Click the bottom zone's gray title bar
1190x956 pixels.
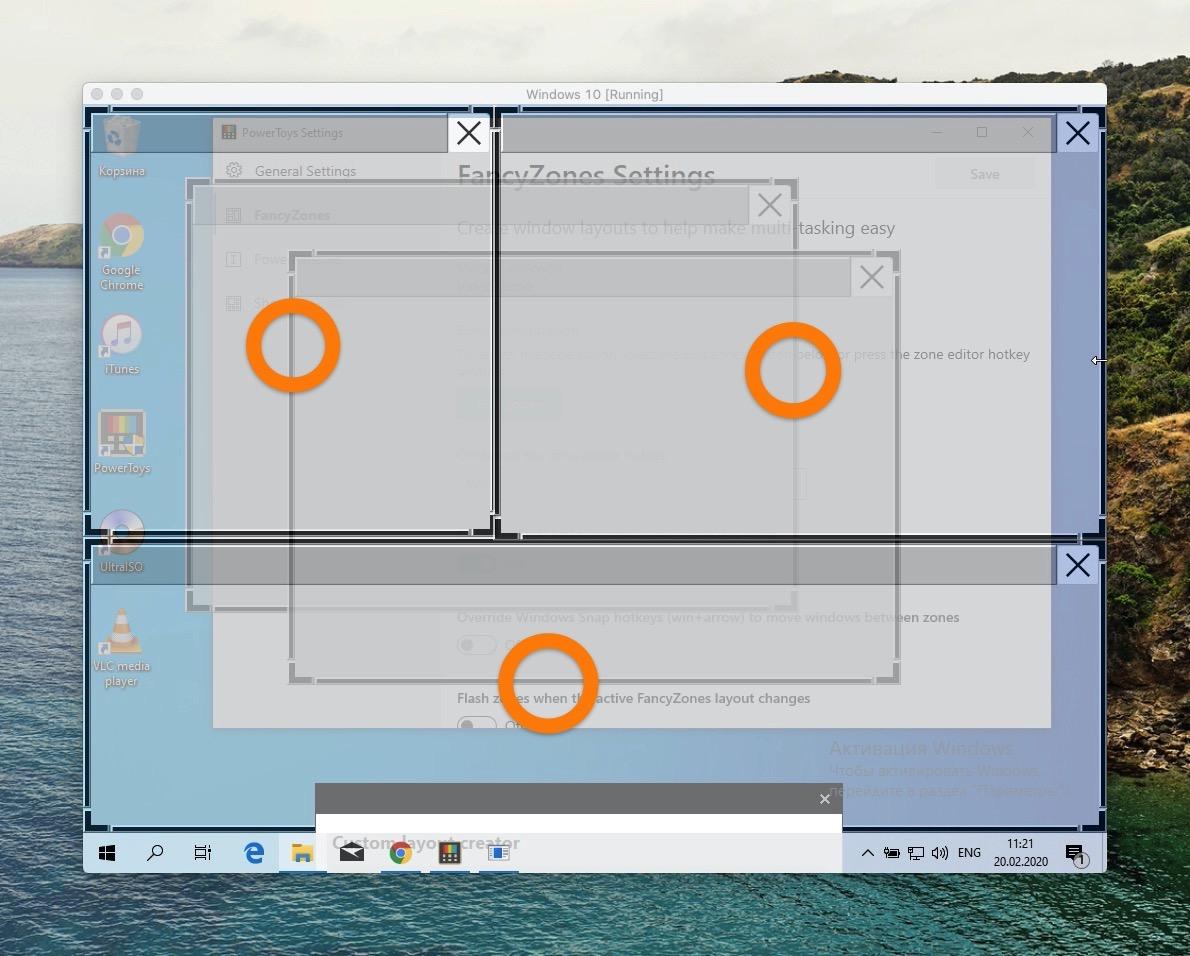point(574,564)
